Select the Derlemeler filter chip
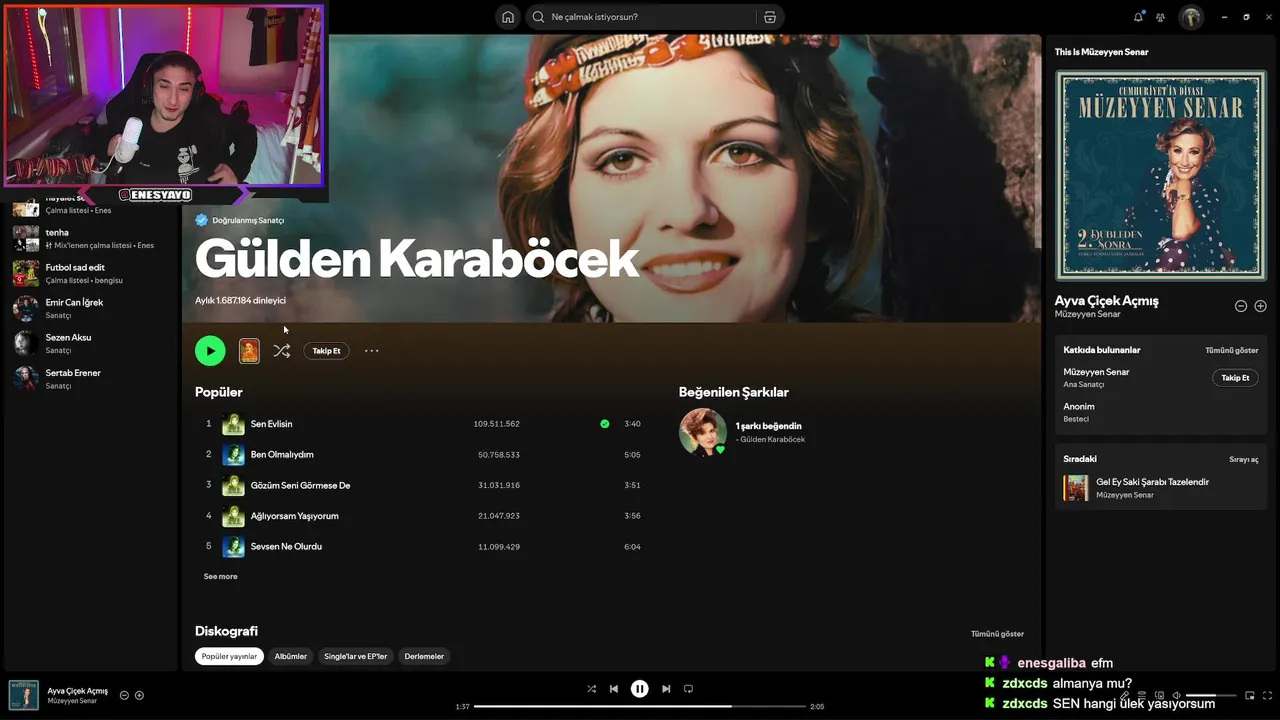 pyautogui.click(x=424, y=656)
